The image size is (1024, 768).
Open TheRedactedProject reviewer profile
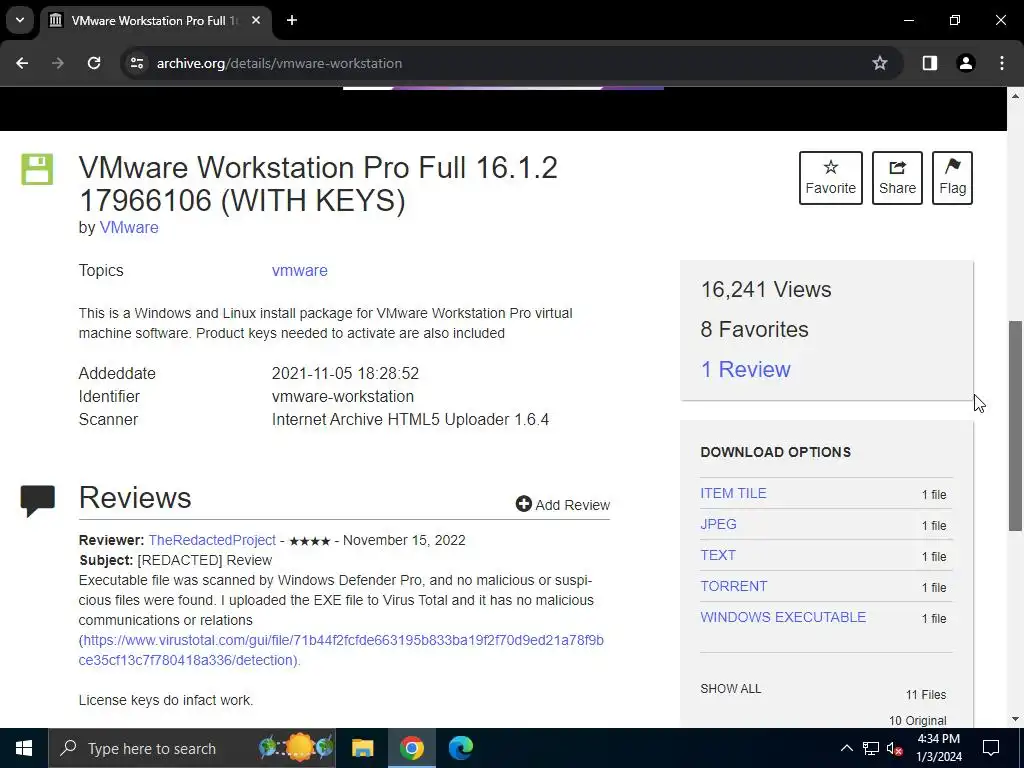click(x=212, y=540)
